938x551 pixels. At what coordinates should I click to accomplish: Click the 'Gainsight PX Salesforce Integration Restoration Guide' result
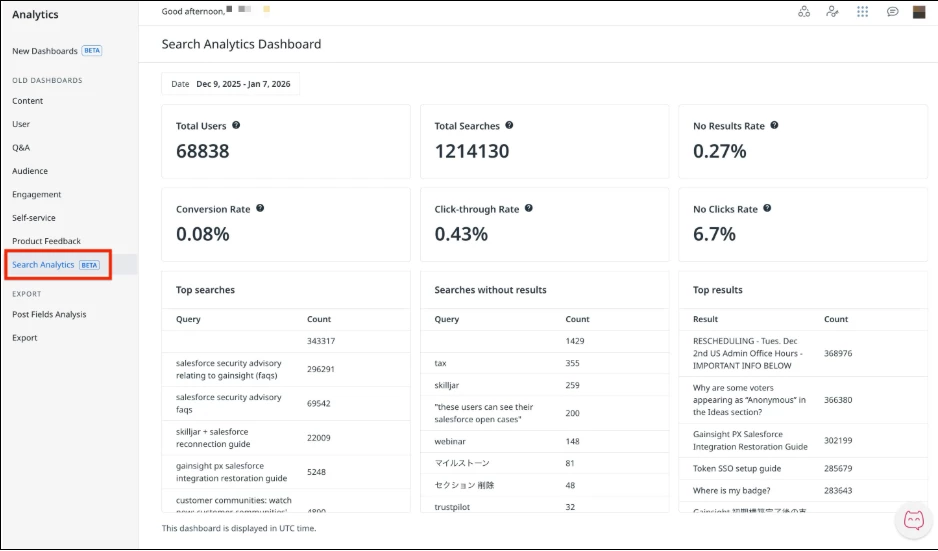(750, 440)
